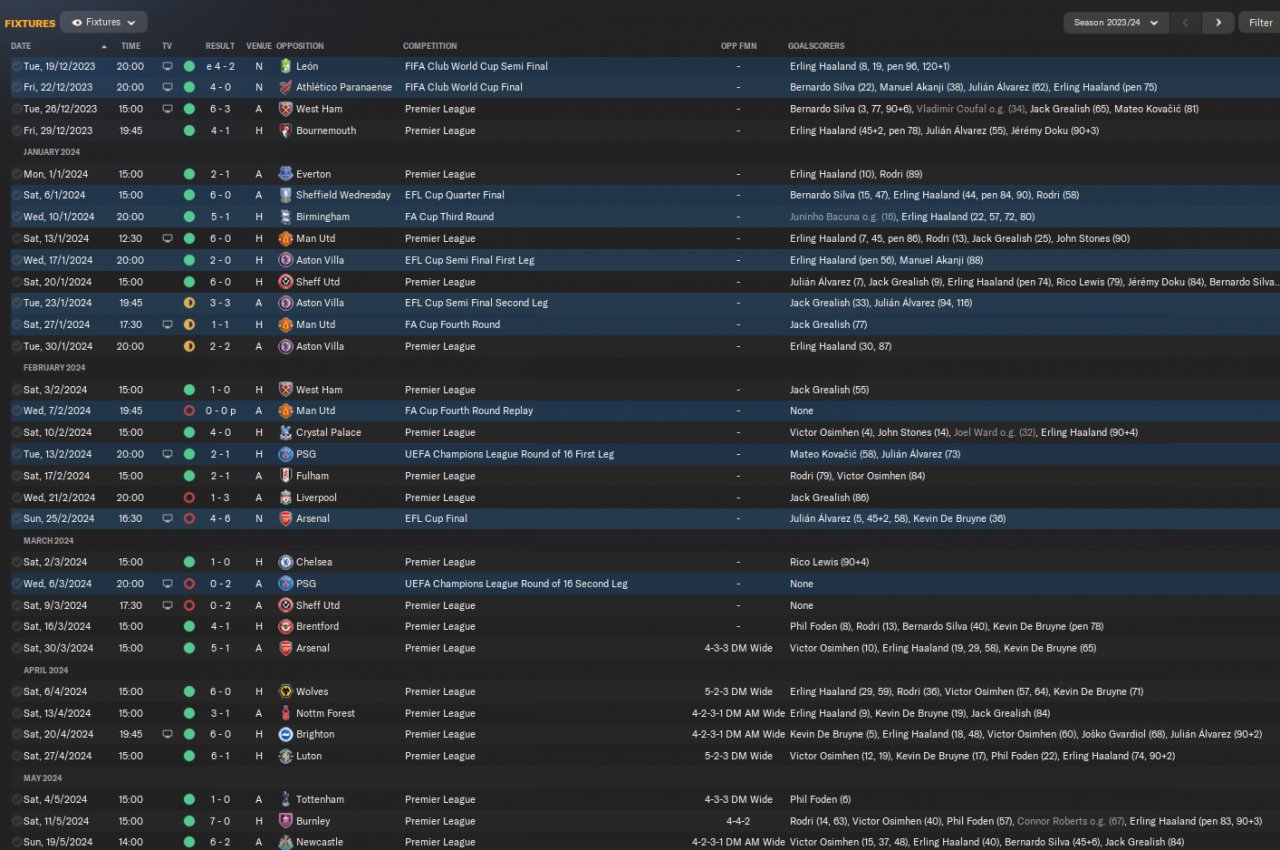Click the Nottm Forest club badge
The width and height of the screenshot is (1280, 850).
[x=285, y=714]
